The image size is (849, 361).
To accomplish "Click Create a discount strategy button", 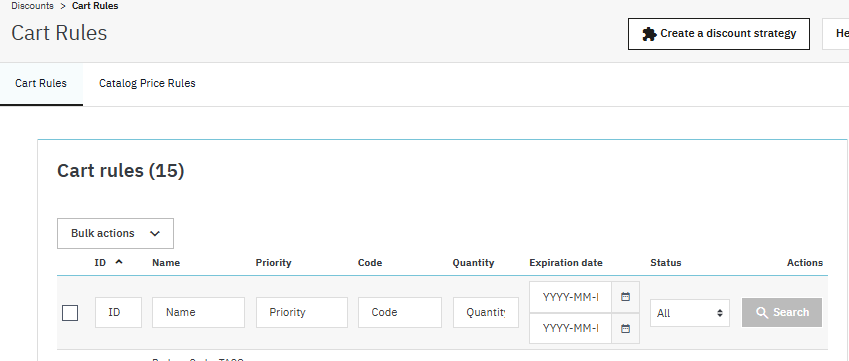I will pos(719,34).
